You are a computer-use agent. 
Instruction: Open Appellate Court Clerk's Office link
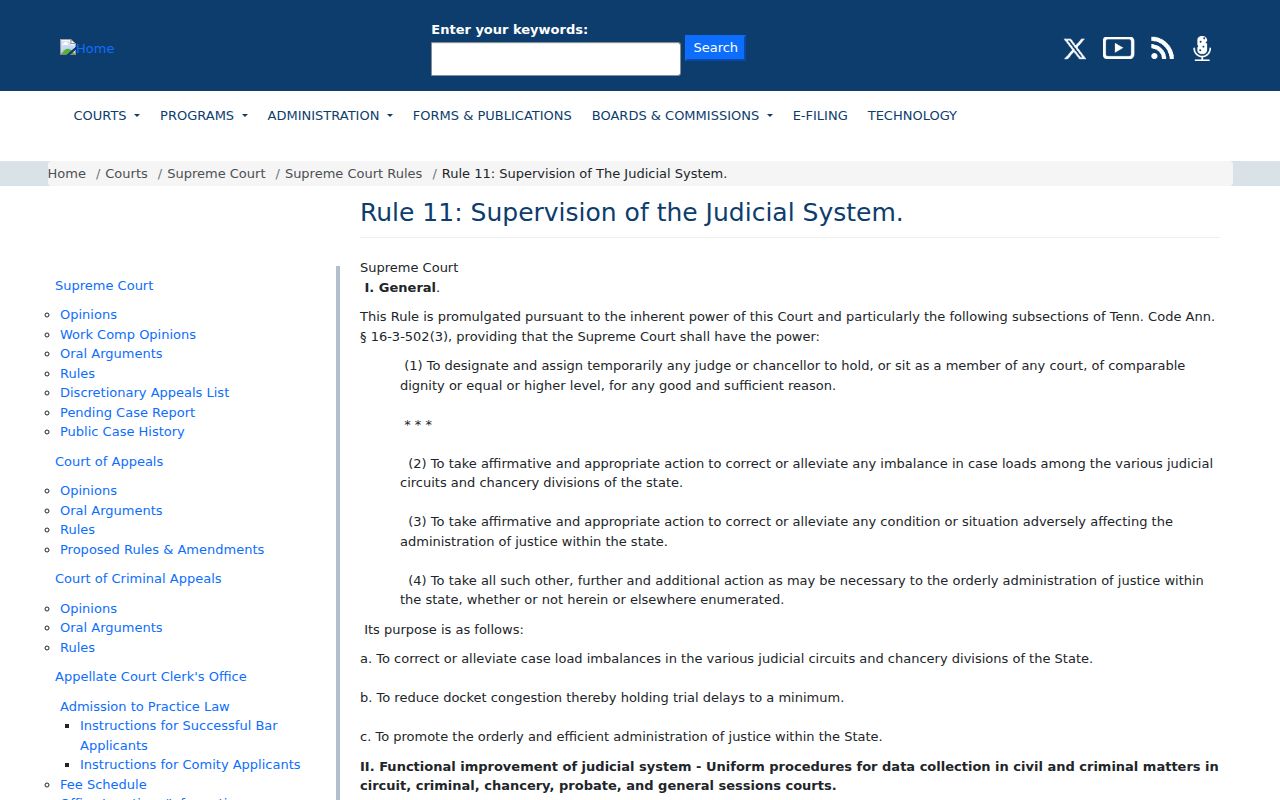(x=151, y=677)
